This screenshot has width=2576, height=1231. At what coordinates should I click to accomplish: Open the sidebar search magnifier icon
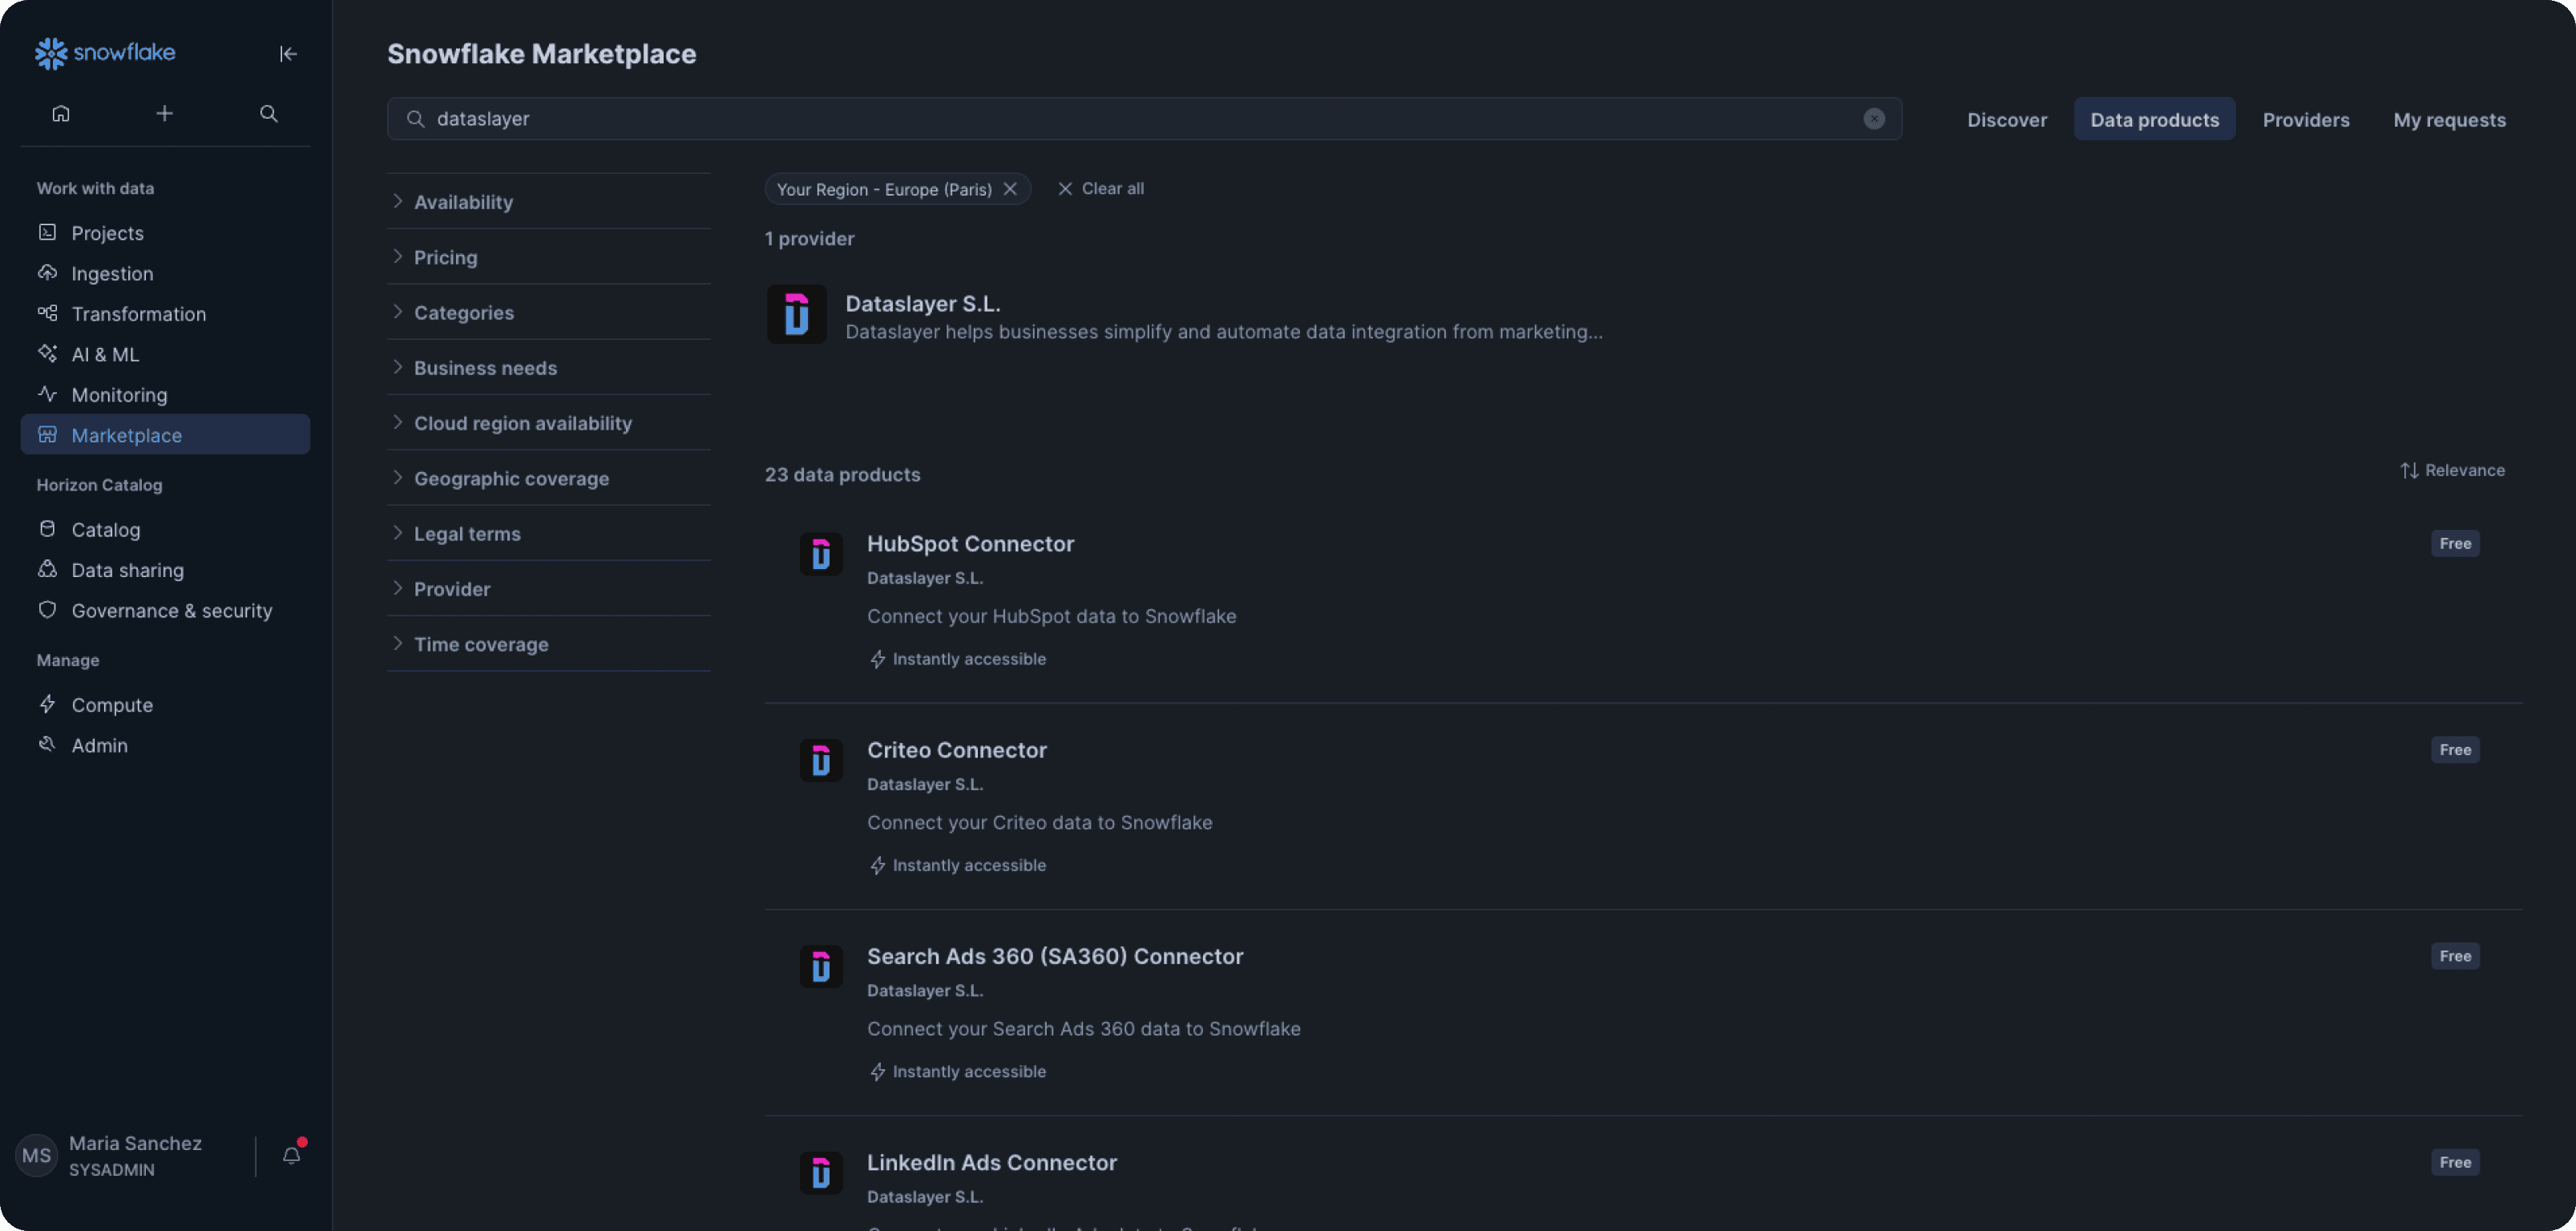pos(268,114)
